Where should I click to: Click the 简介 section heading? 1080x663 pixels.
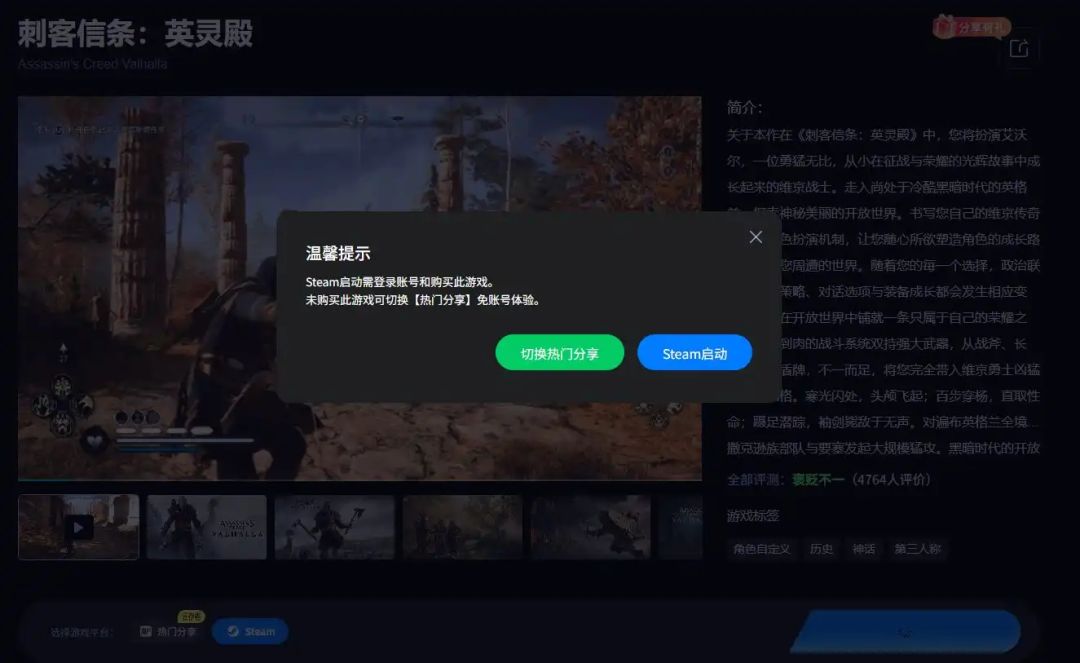pos(745,108)
